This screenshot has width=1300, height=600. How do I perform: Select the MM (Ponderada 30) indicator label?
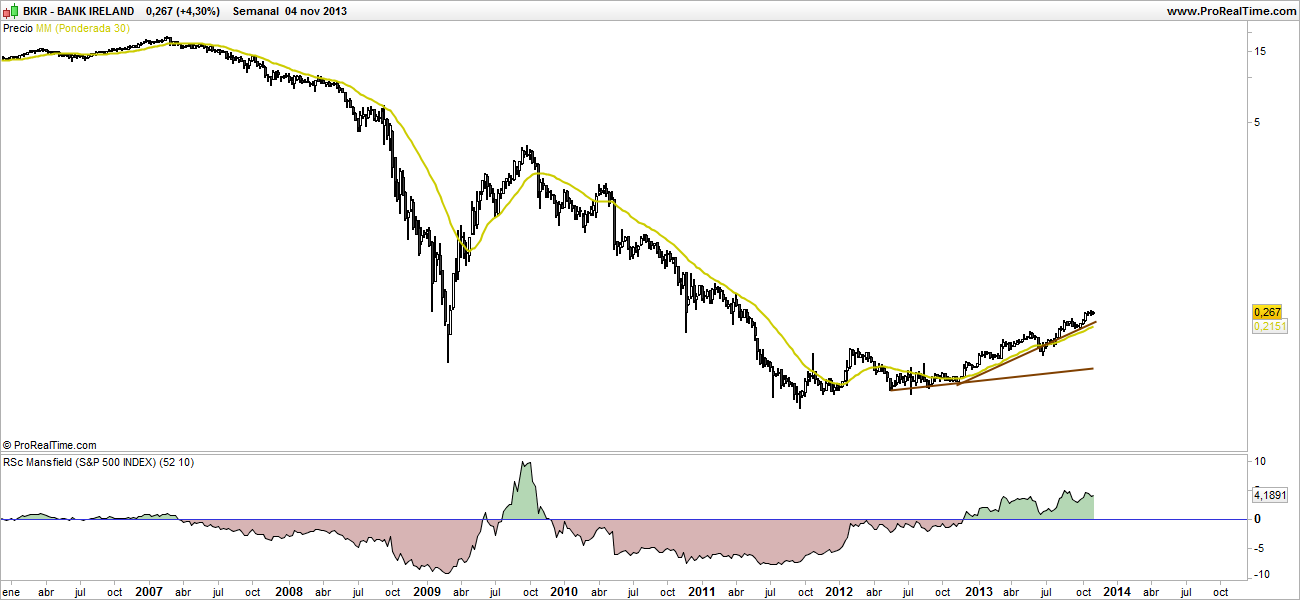(83, 28)
